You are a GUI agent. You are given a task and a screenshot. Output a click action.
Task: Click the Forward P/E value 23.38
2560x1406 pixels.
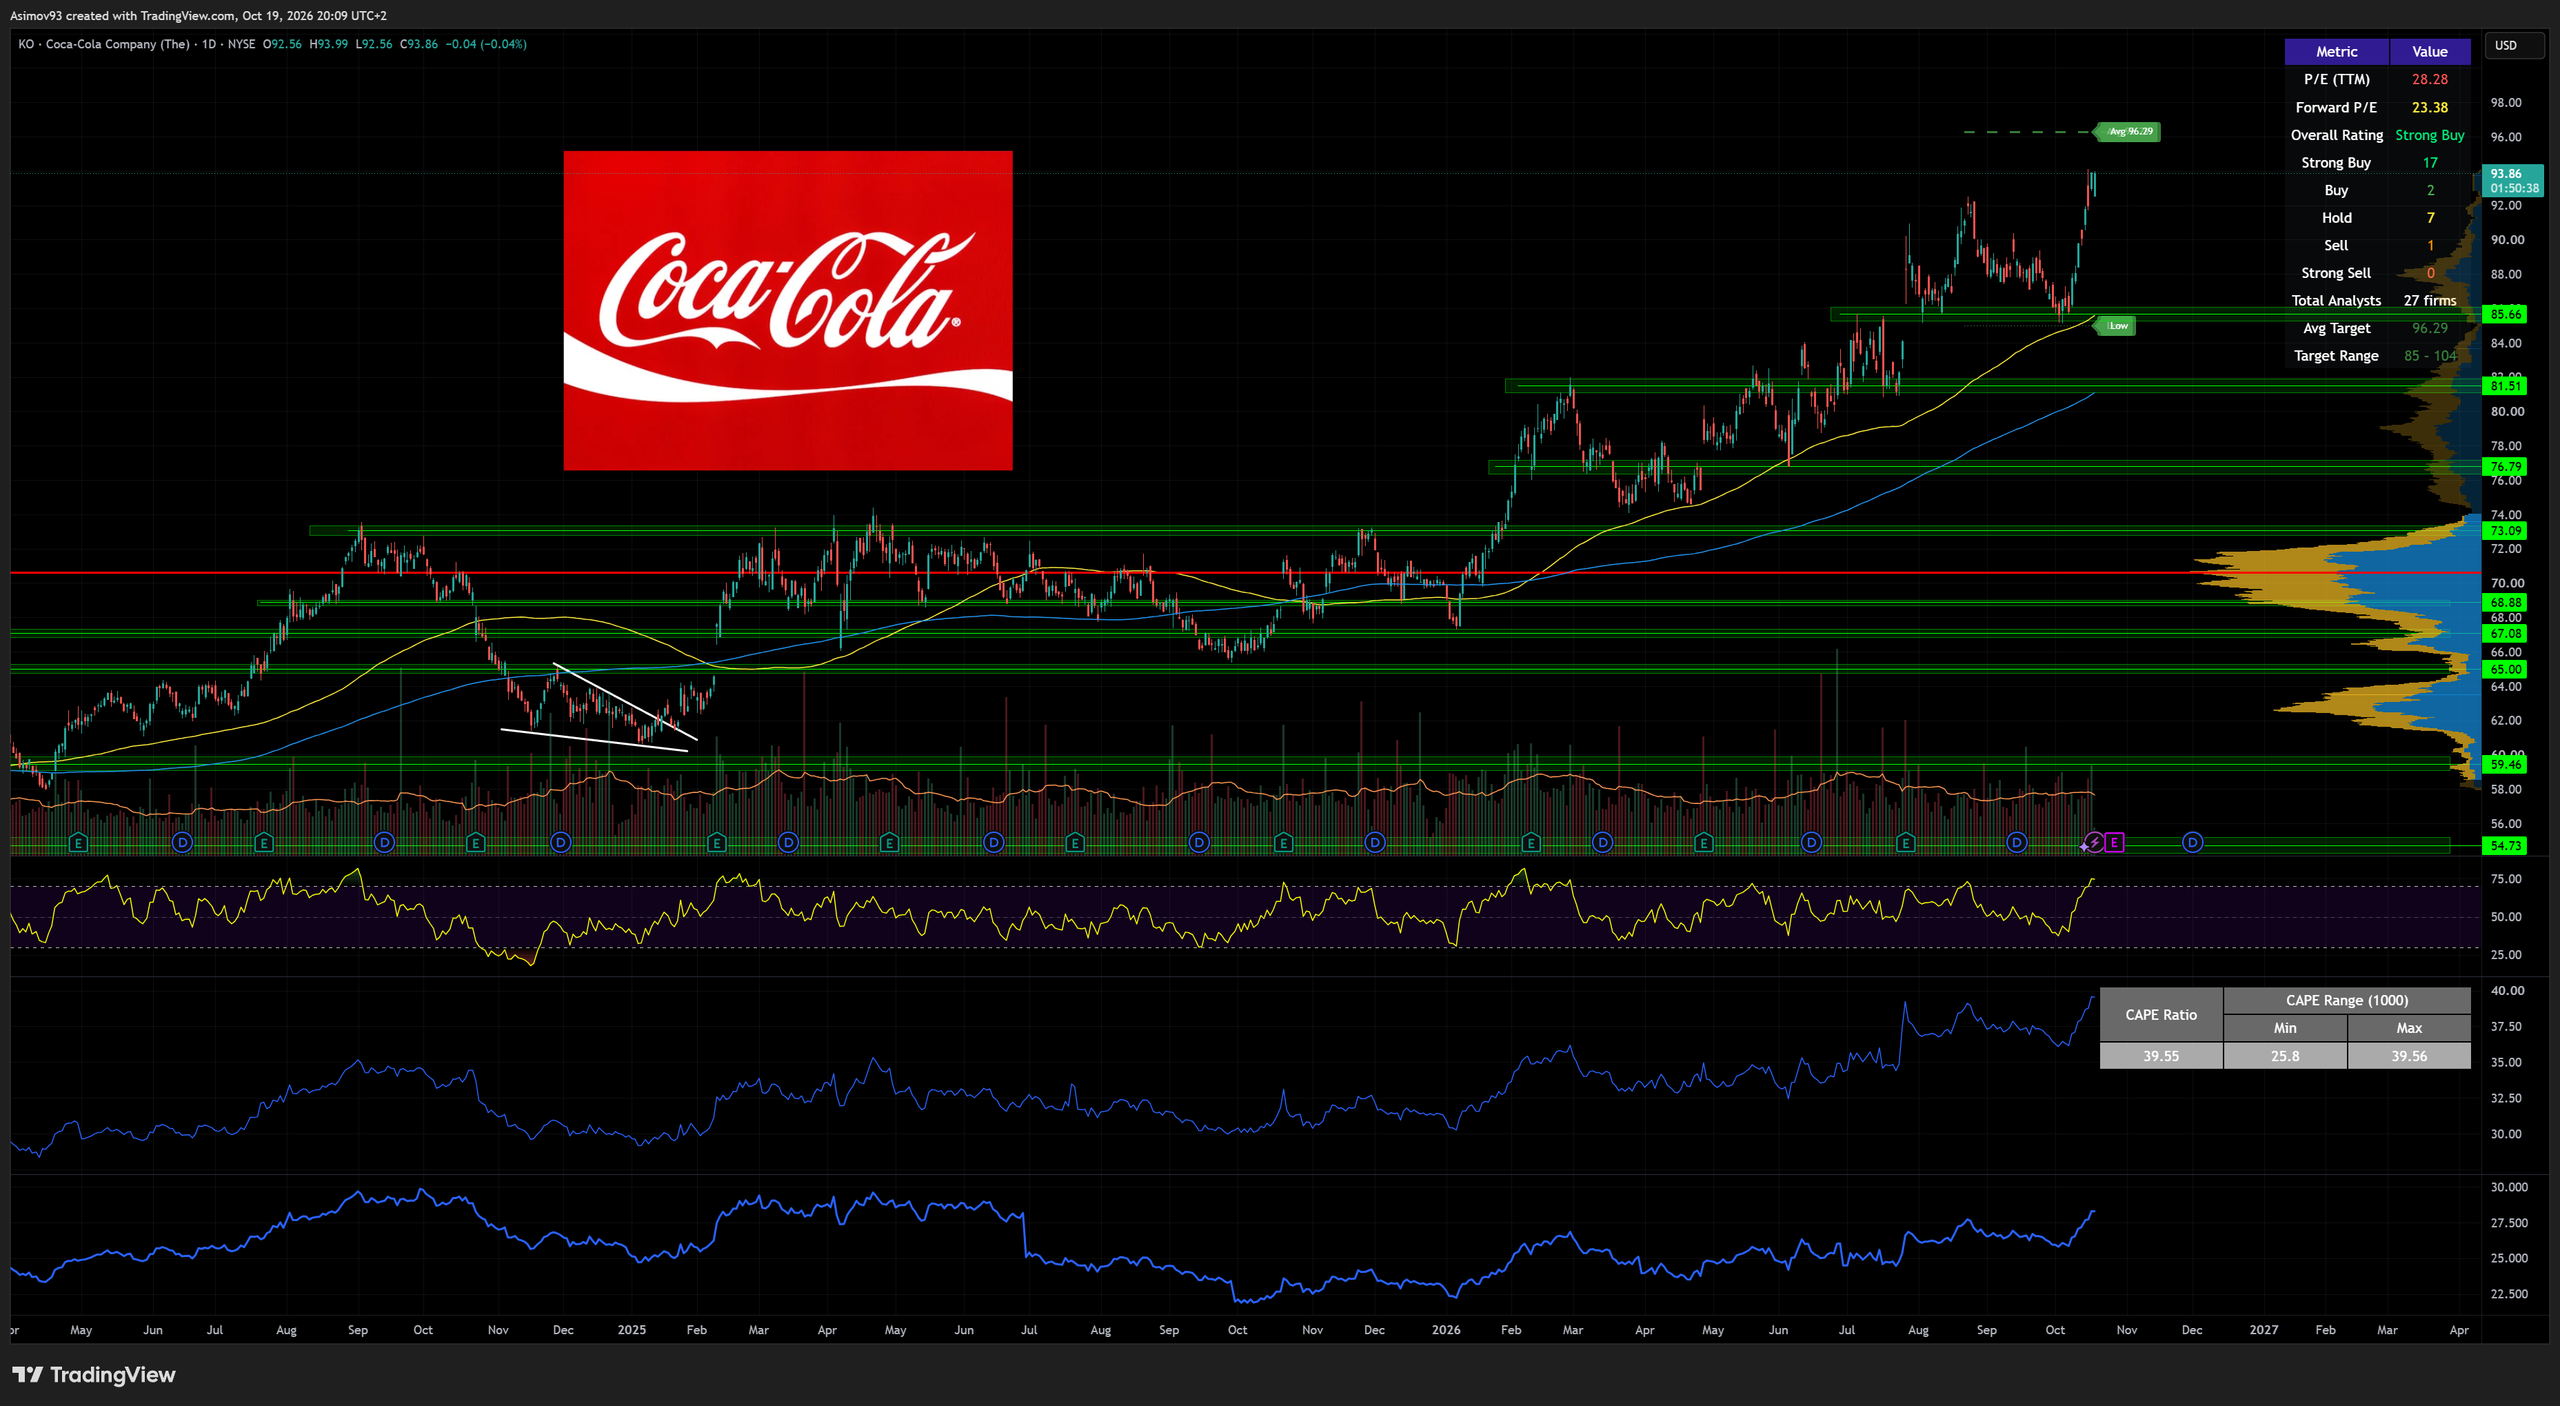(2429, 108)
